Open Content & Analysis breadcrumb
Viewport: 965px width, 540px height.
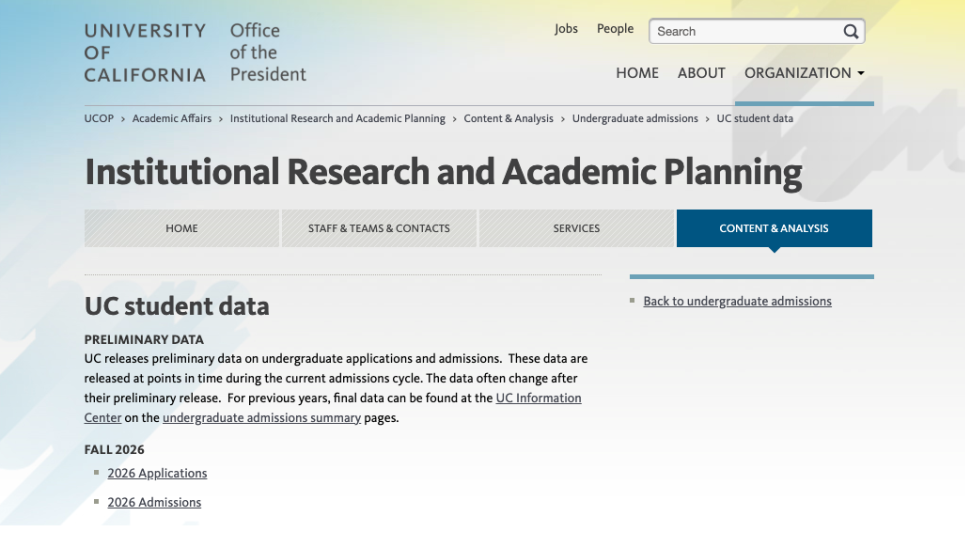[508, 118]
